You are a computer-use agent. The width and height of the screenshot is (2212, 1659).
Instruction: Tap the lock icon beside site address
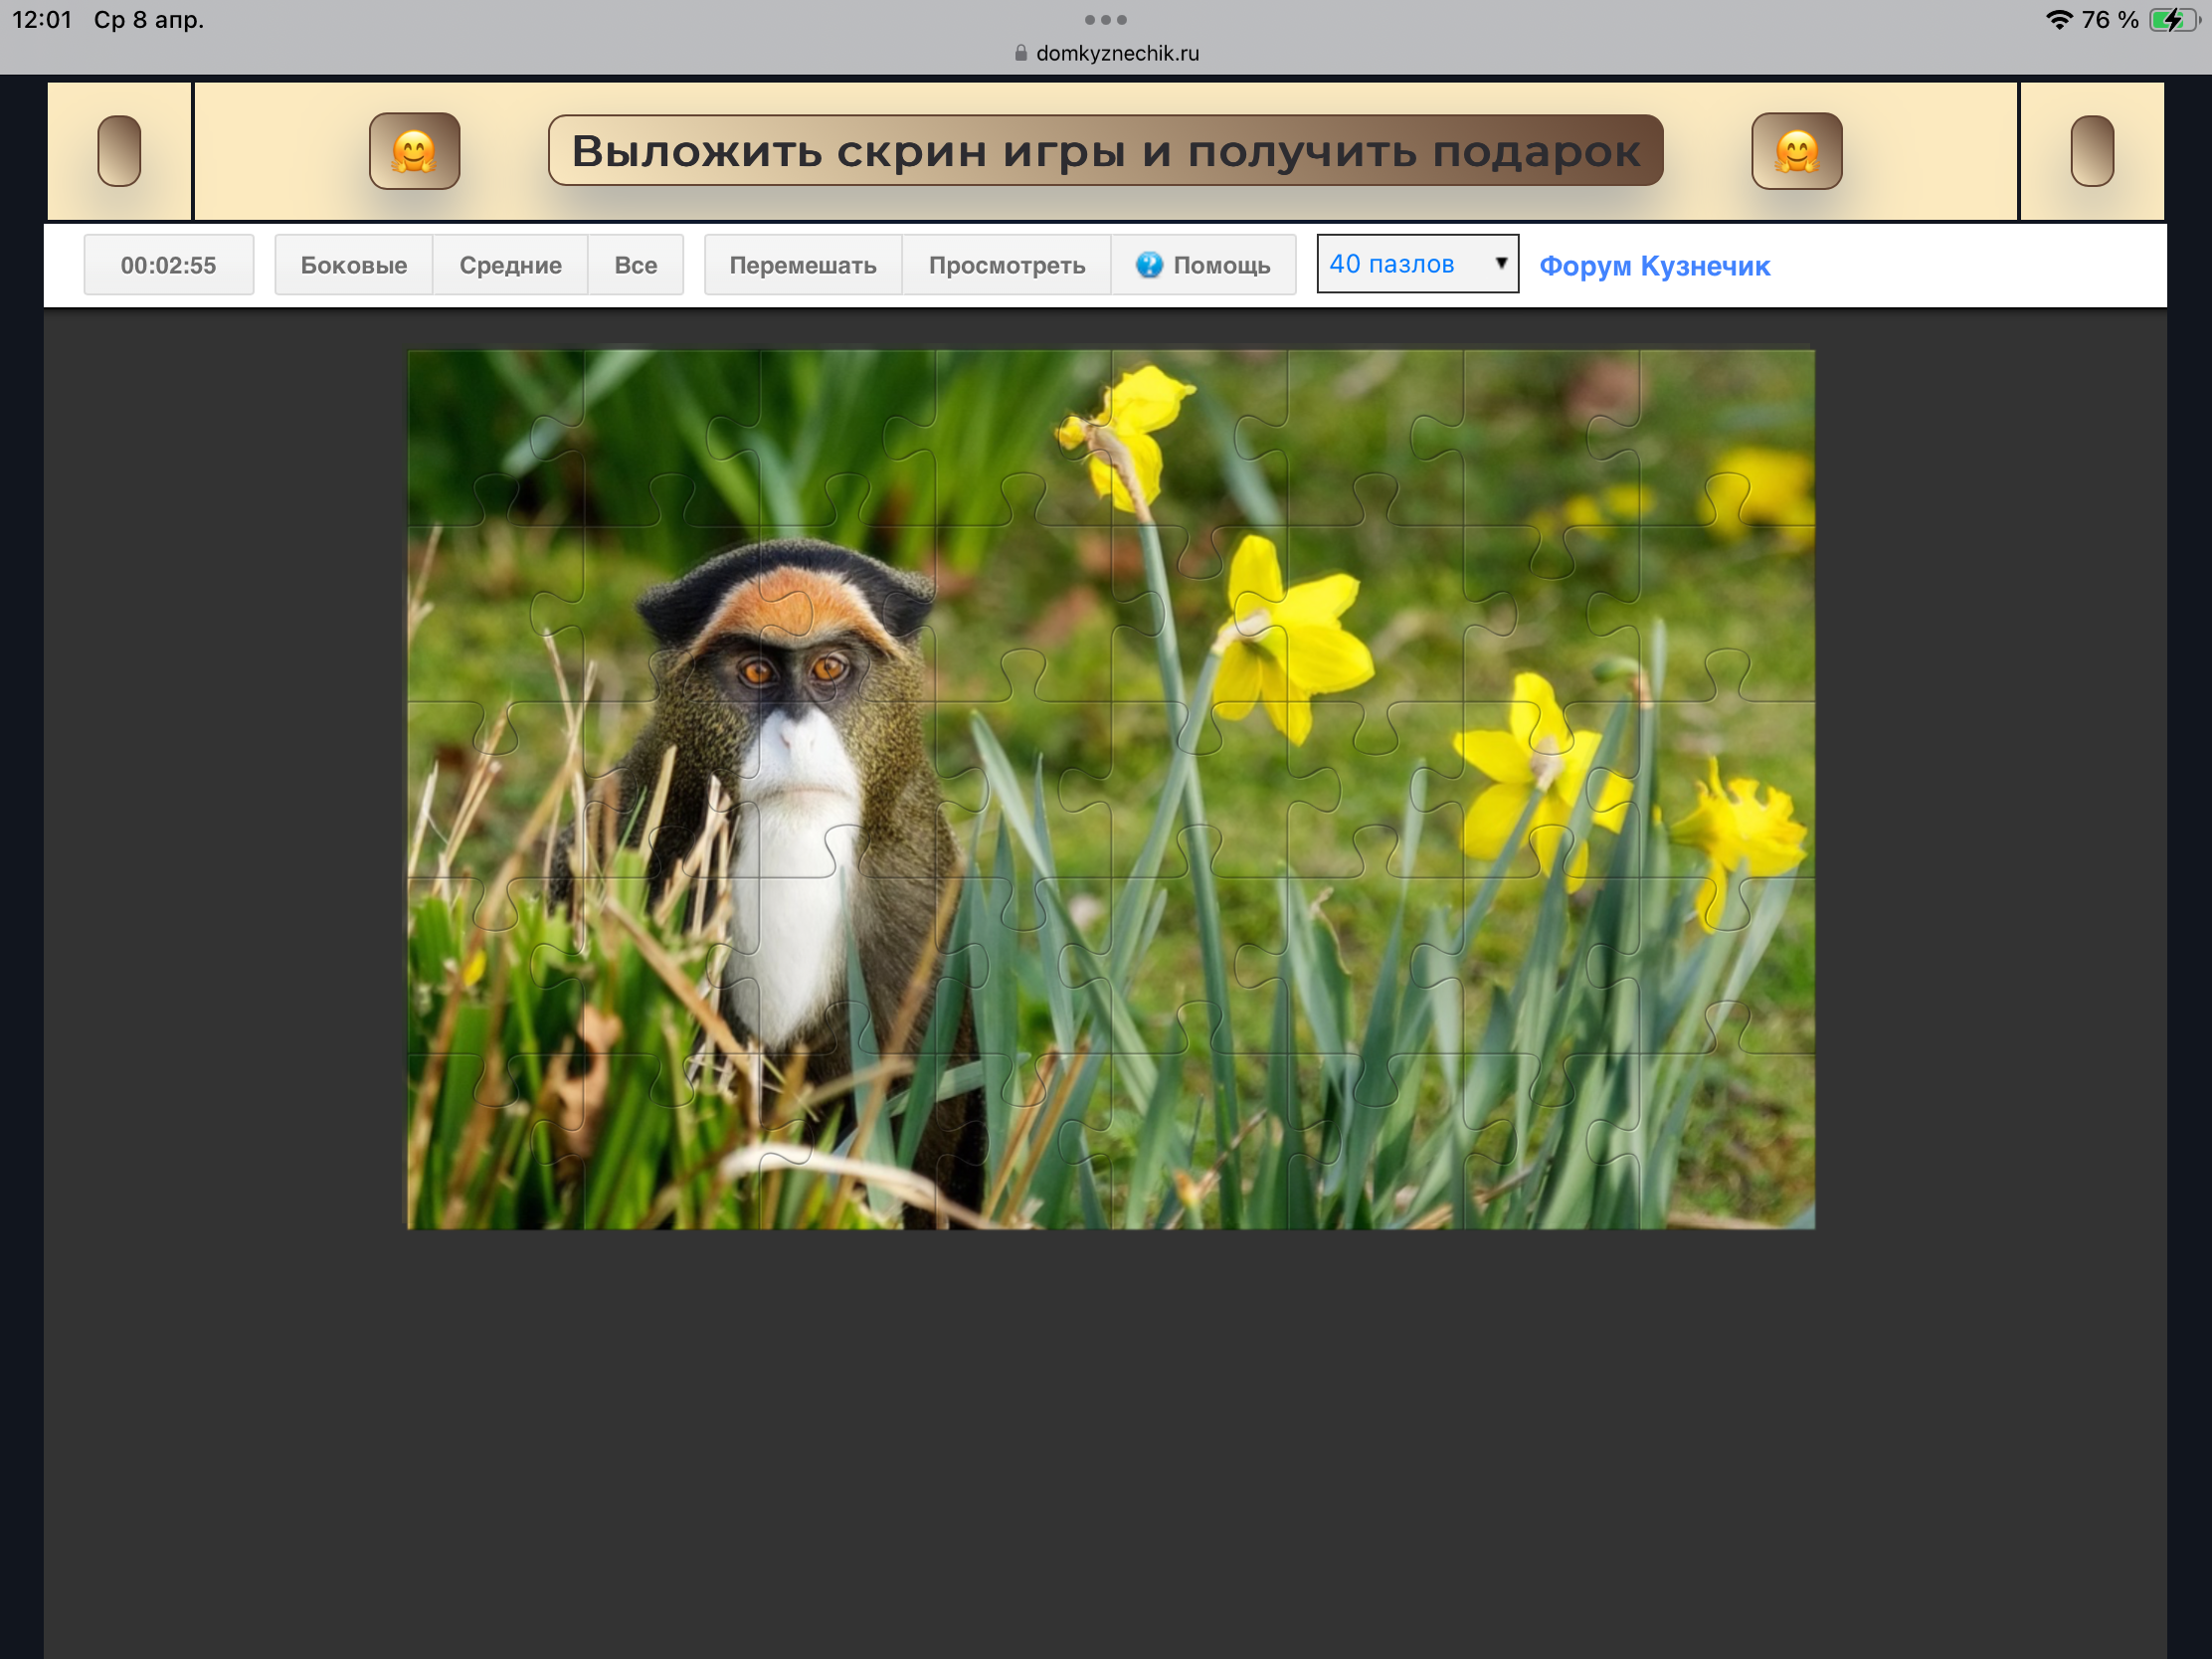pos(1020,54)
